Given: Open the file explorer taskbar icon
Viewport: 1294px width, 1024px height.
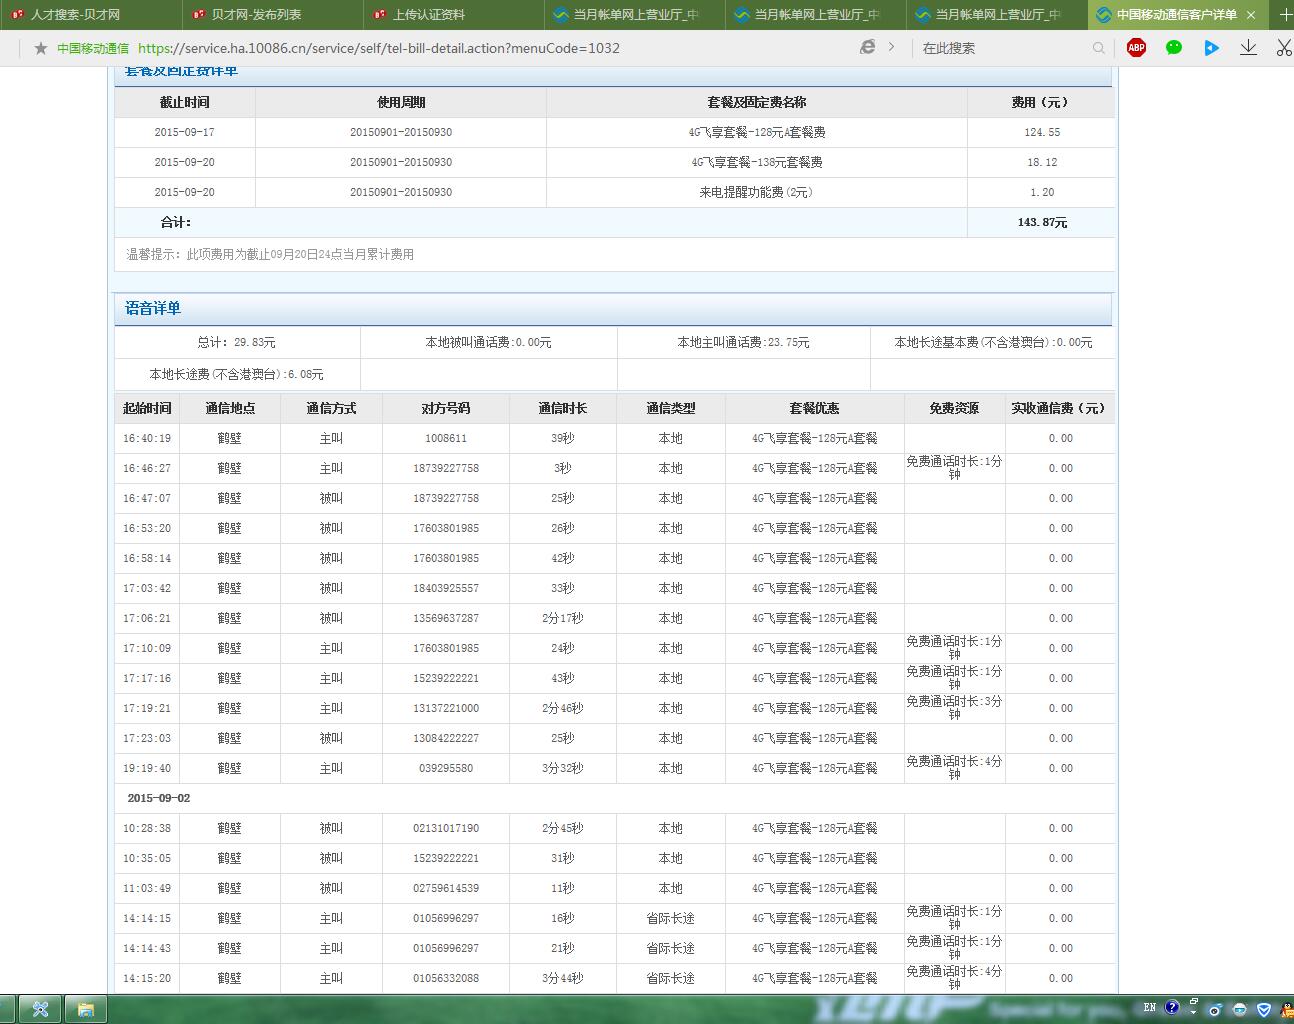Looking at the screenshot, I should click(x=85, y=1009).
